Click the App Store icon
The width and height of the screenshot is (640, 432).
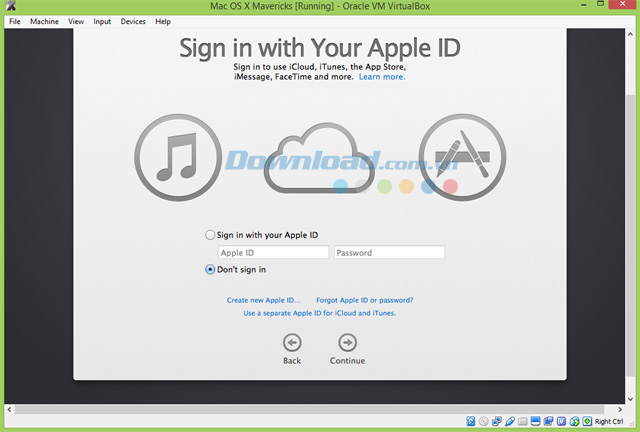point(462,158)
